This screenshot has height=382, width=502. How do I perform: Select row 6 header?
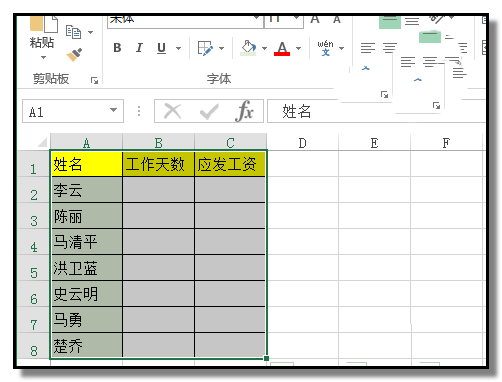click(x=33, y=294)
